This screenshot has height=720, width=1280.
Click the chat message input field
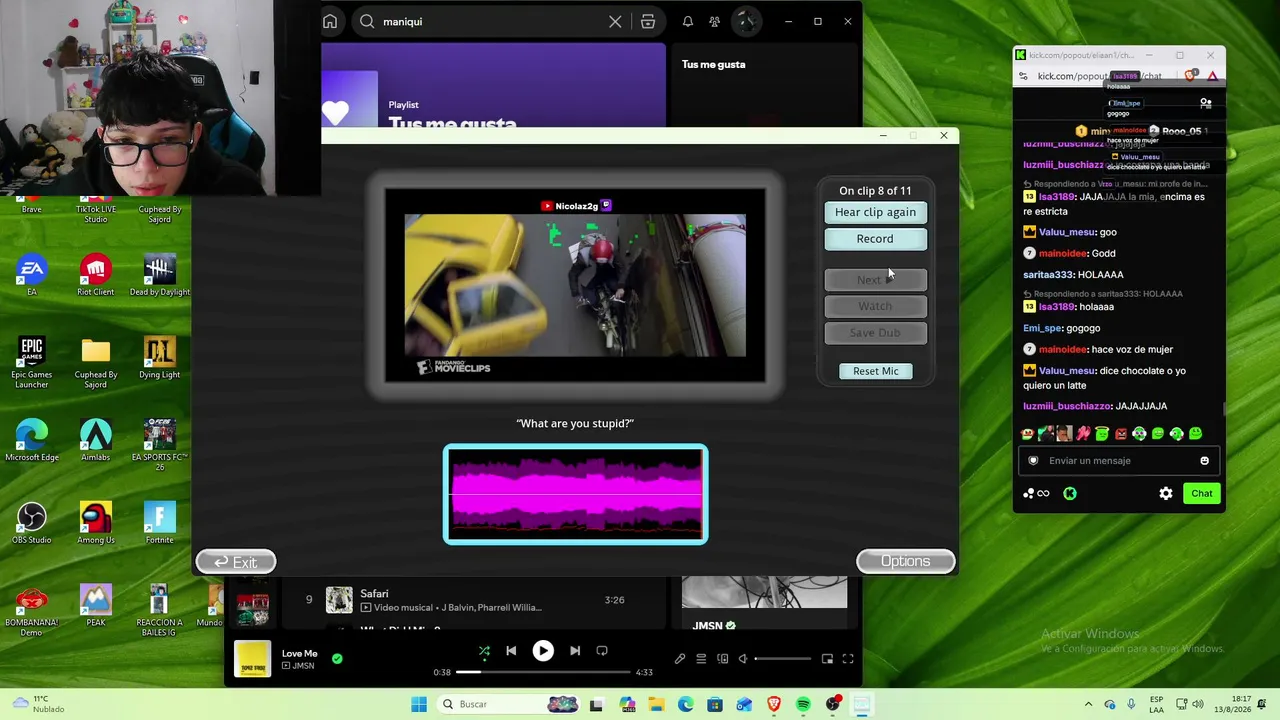1117,461
